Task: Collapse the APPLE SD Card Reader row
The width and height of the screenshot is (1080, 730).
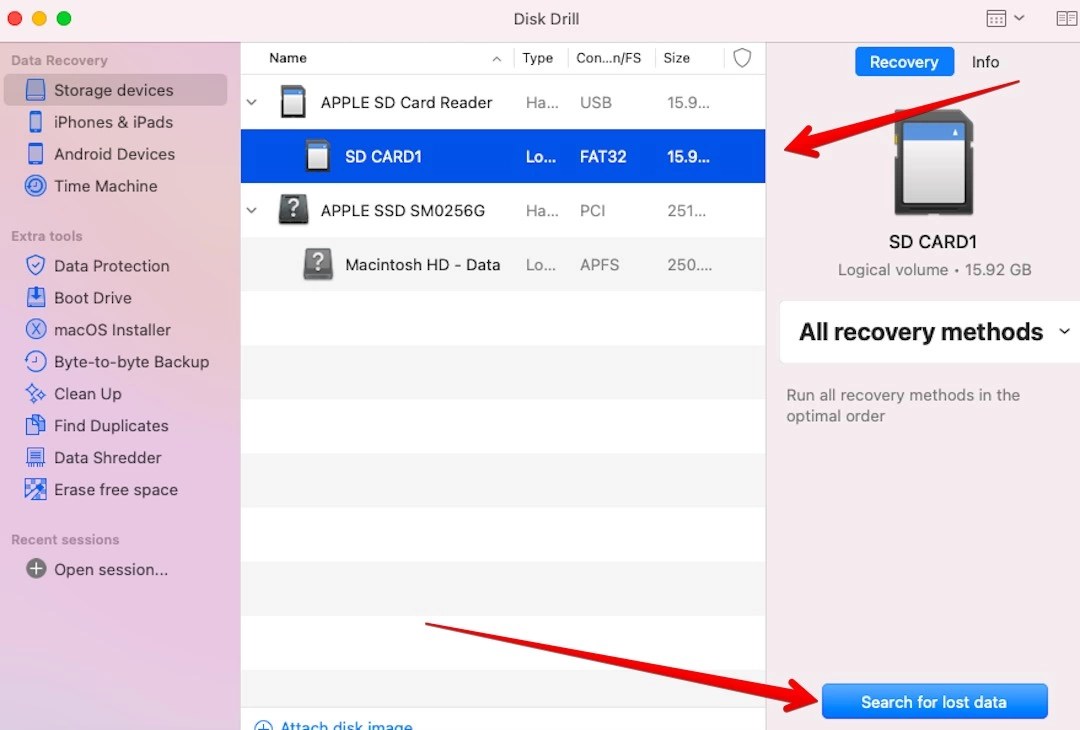Action: point(251,102)
